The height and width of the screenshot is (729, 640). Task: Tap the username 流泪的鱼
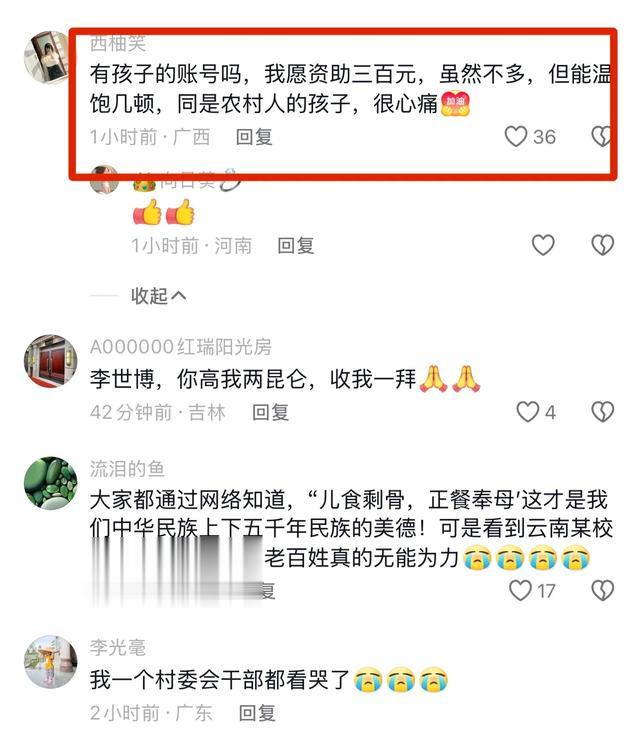(x=127, y=469)
